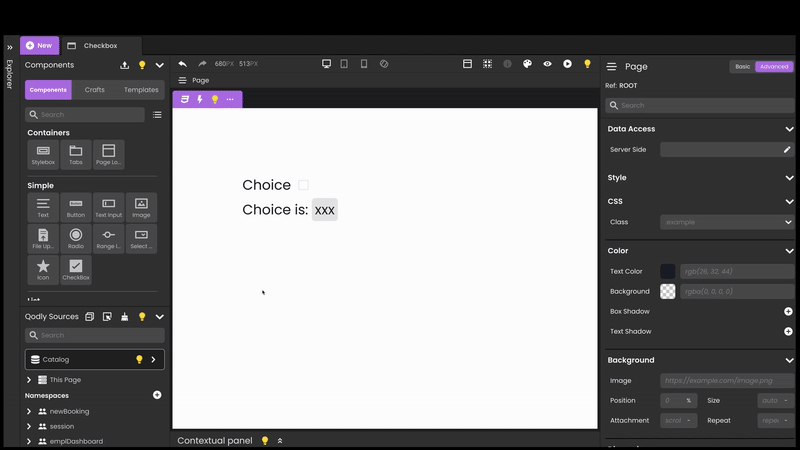Switch properties to Basic mode
Screen dimensions: 800x450
742,67
